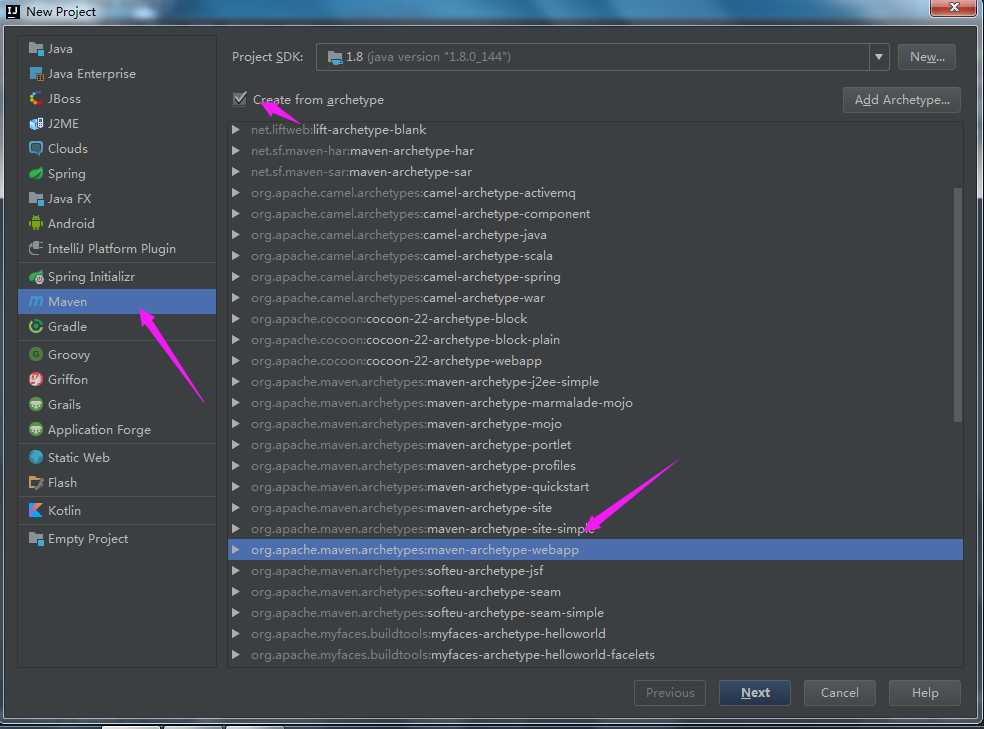Viewport: 984px width, 729px height.
Task: Select the softeu-archetype-seam-simple archetype
Action: (x=595, y=613)
